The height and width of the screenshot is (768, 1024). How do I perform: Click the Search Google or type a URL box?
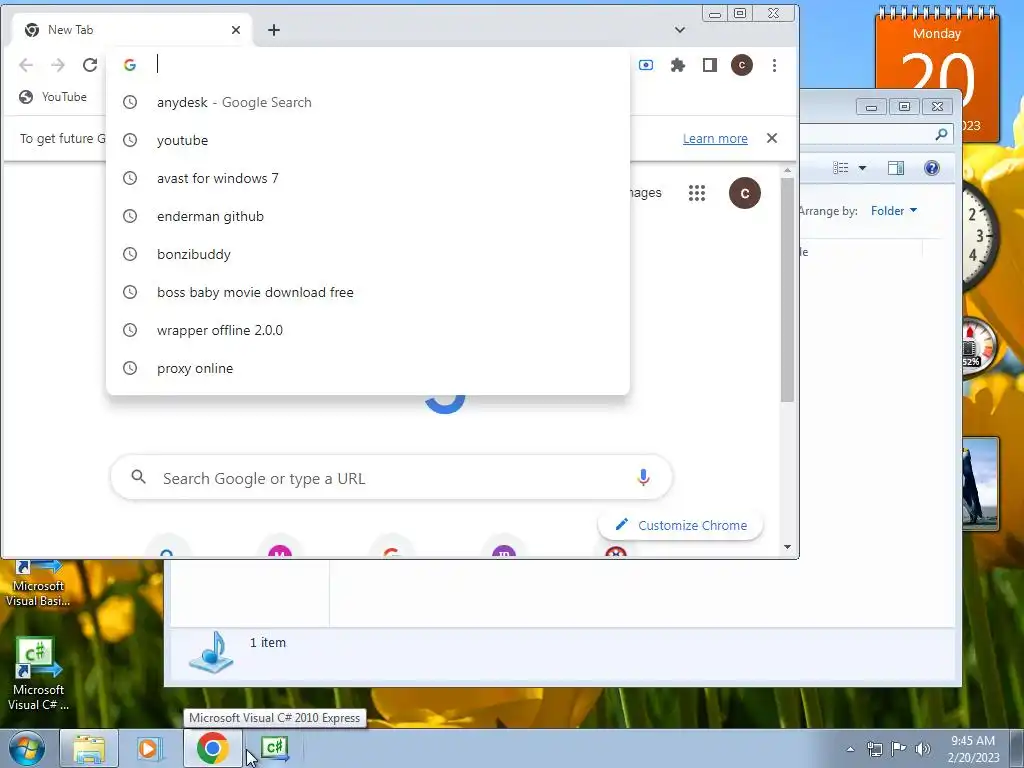point(391,478)
